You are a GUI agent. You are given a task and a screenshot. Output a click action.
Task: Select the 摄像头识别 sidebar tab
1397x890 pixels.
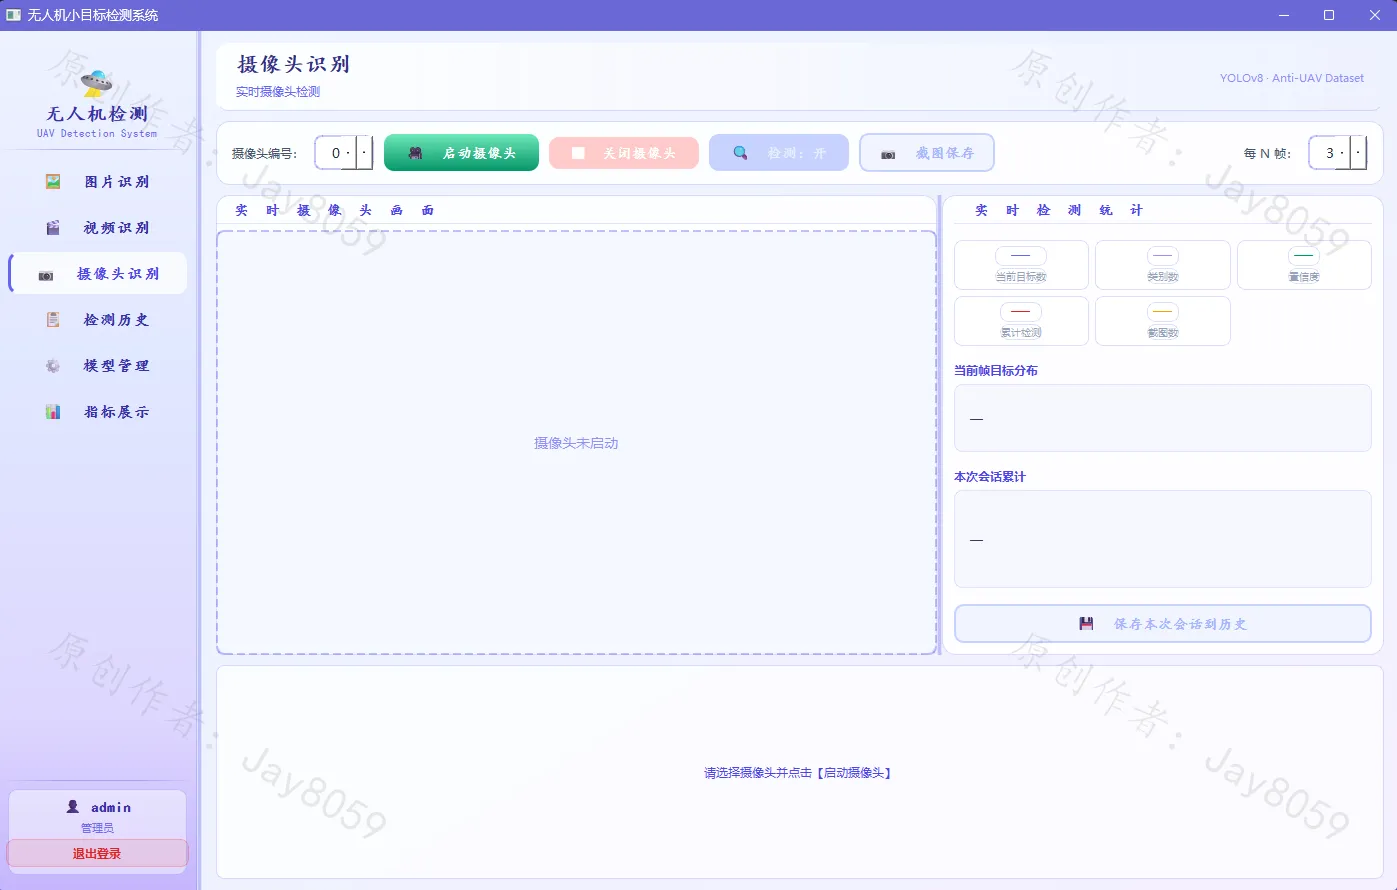click(x=97, y=274)
